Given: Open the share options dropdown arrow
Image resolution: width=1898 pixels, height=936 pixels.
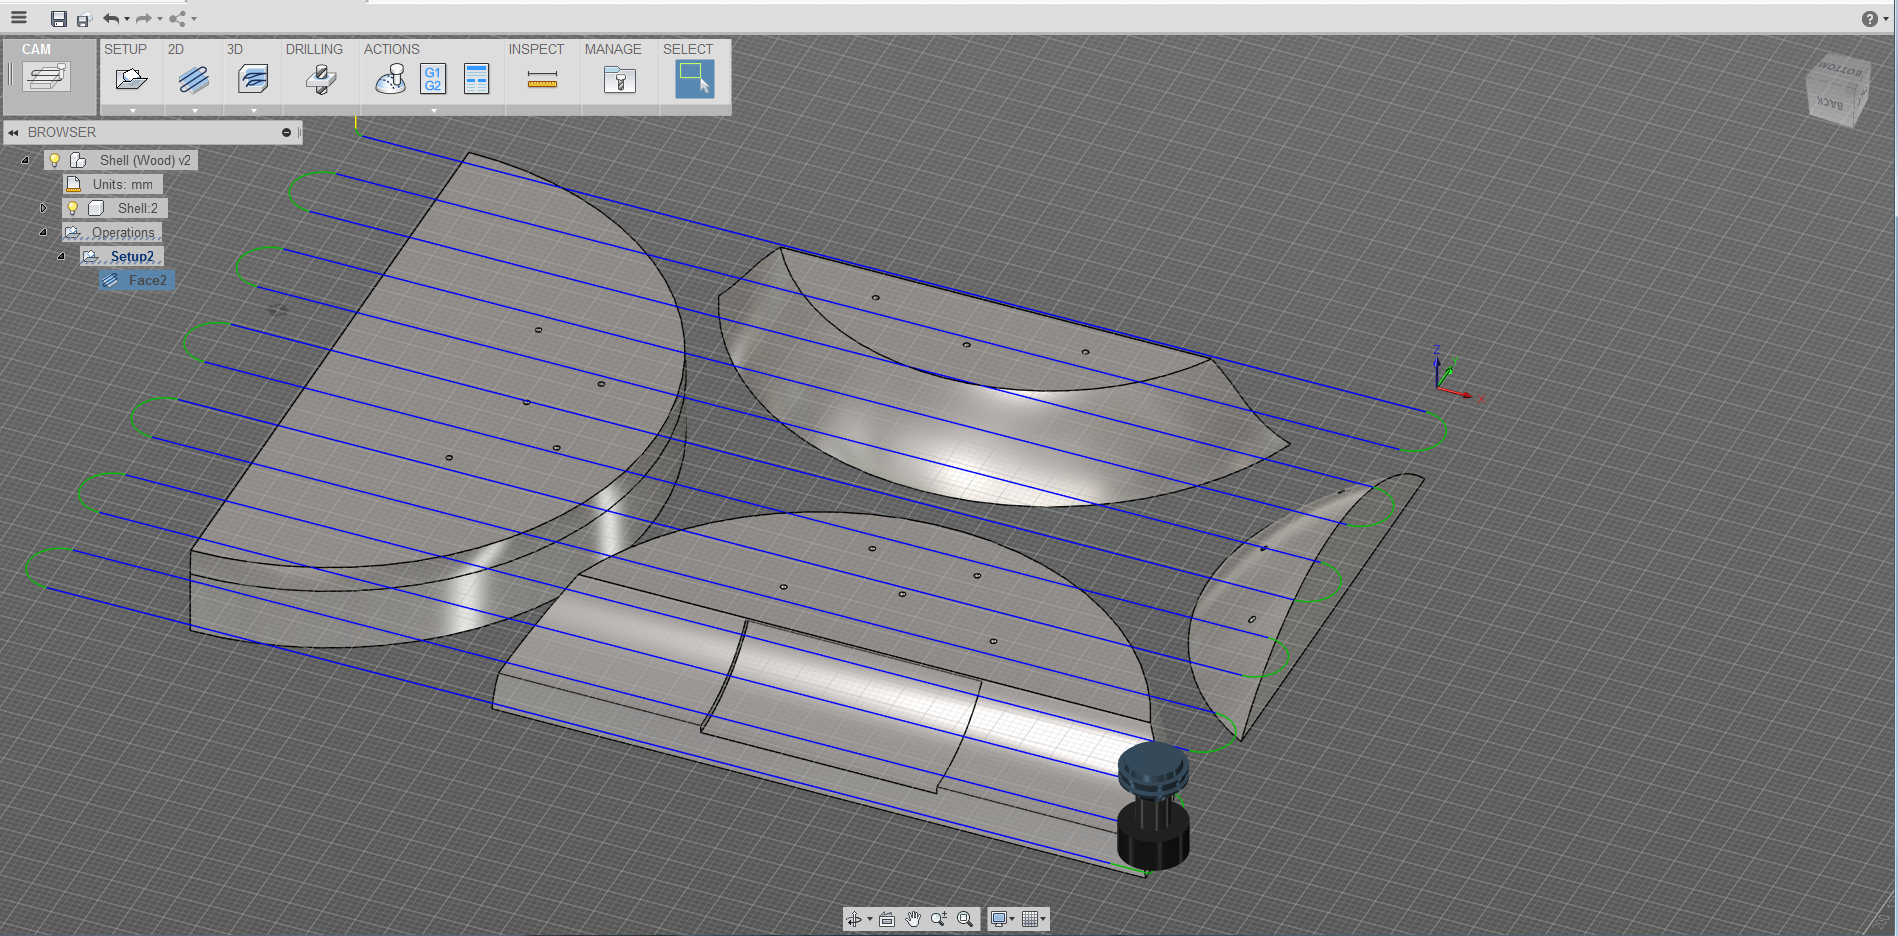Looking at the screenshot, I should 194,19.
